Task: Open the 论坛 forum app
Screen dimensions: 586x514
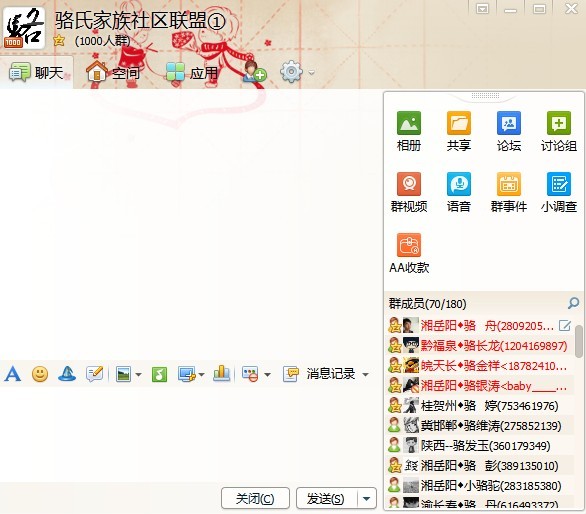Action: [509, 131]
